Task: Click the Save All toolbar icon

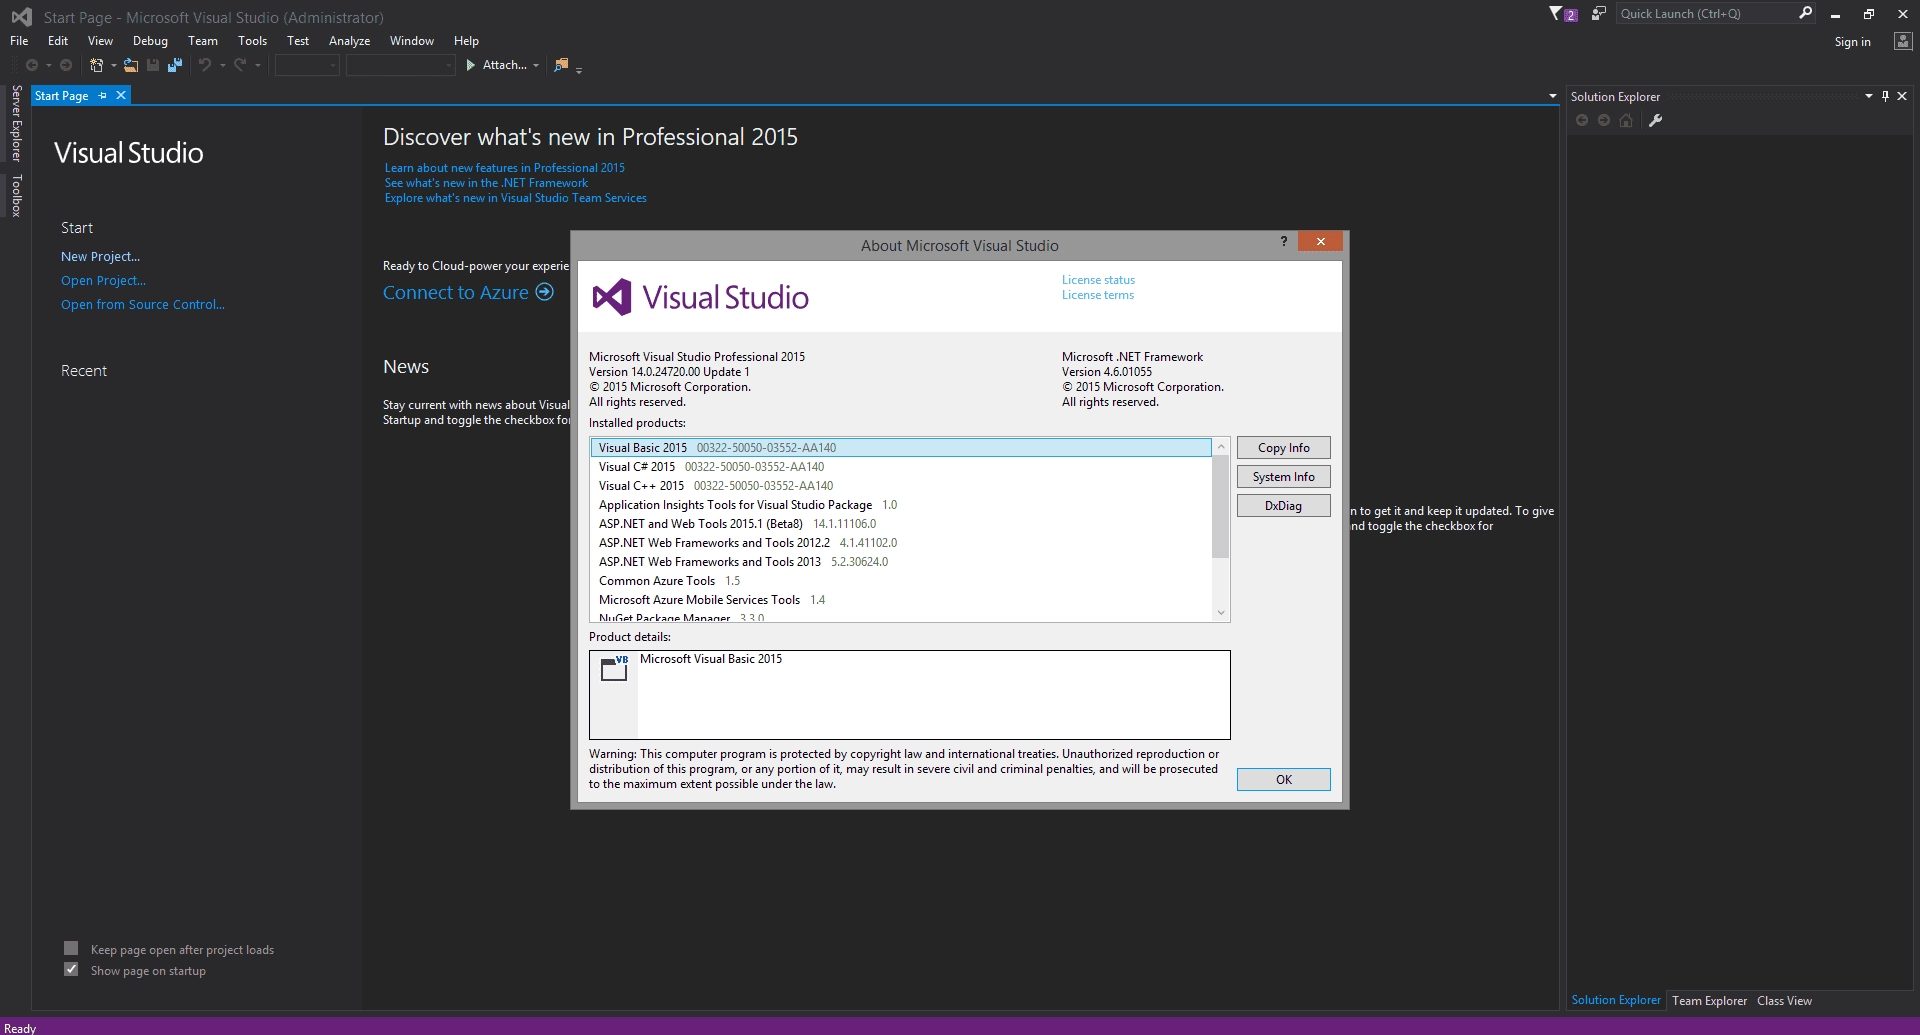Action: 175,65
